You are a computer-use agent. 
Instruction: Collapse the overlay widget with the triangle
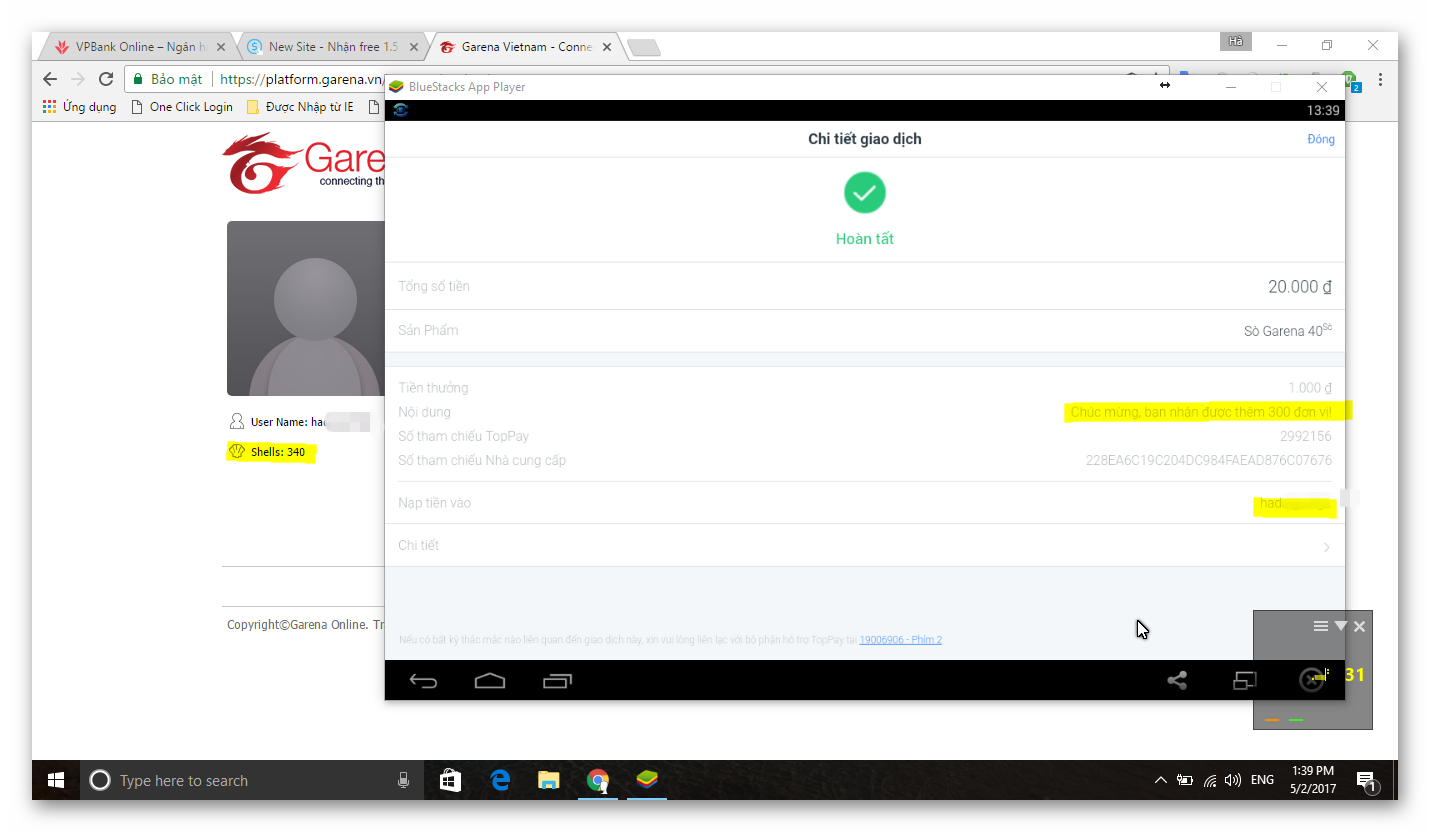pos(1341,626)
